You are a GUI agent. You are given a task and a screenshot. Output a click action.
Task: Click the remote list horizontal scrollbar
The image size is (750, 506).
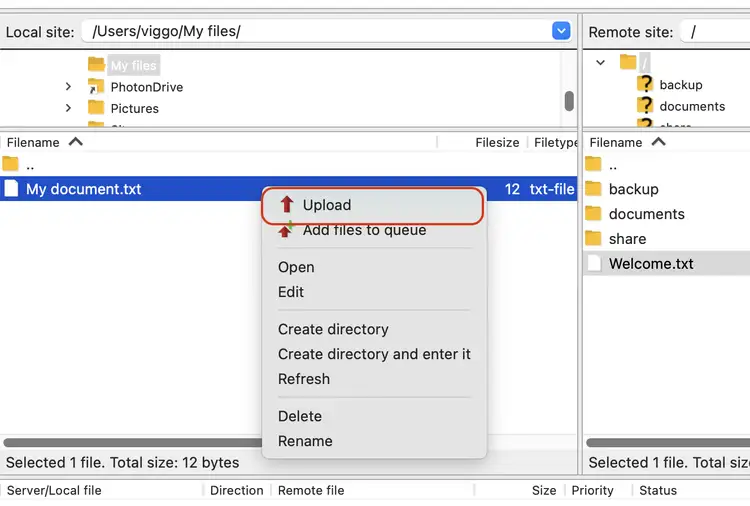[x=668, y=443]
